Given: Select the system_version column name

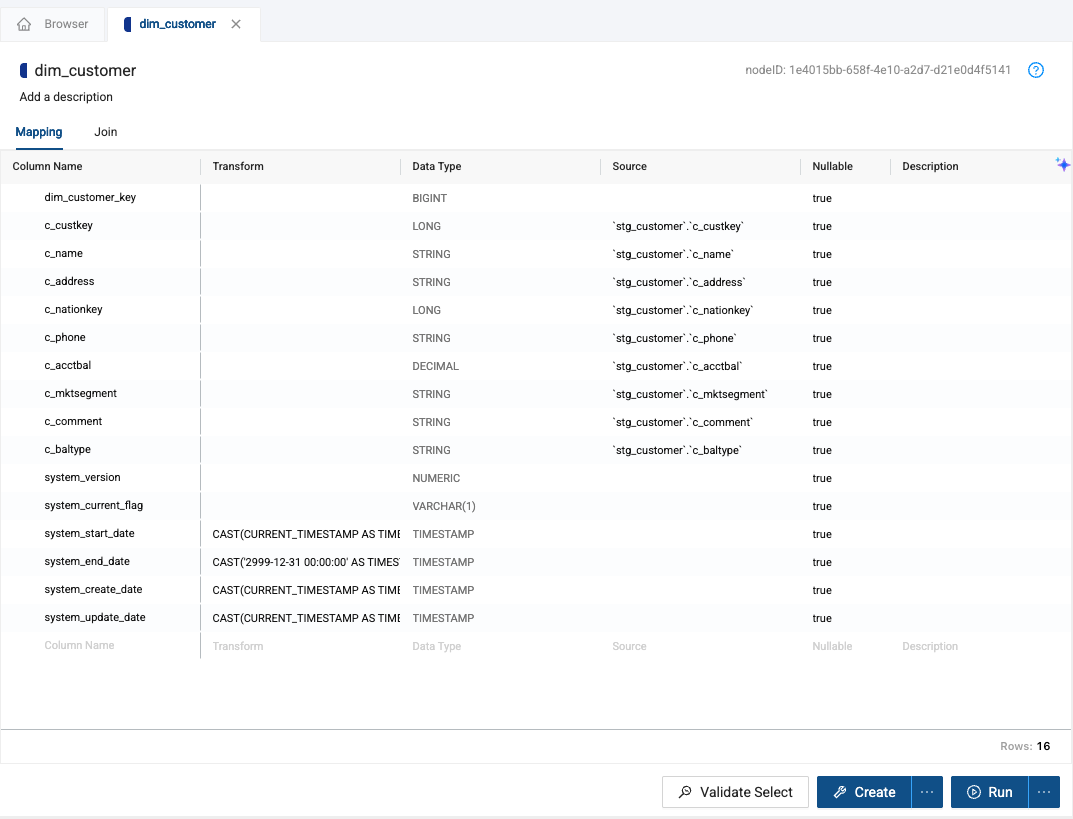Looking at the screenshot, I should (x=82, y=478).
